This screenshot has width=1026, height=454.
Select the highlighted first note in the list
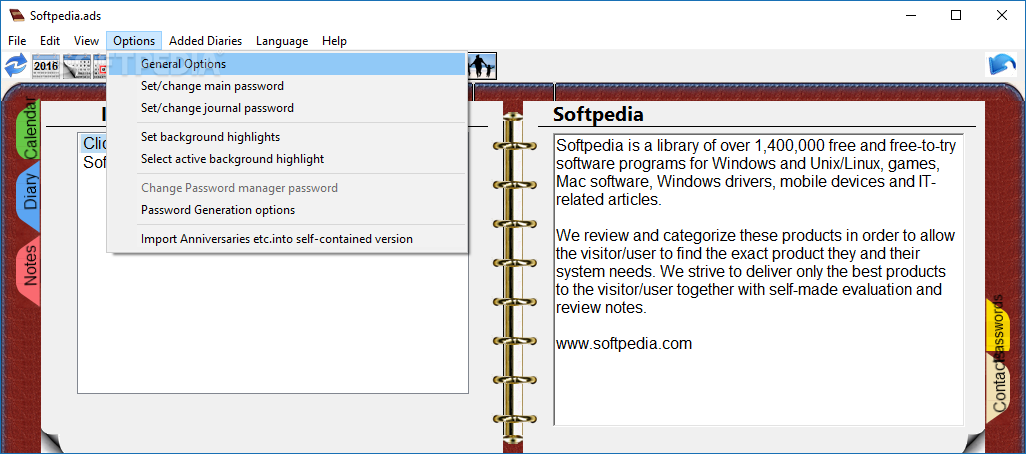click(94, 144)
